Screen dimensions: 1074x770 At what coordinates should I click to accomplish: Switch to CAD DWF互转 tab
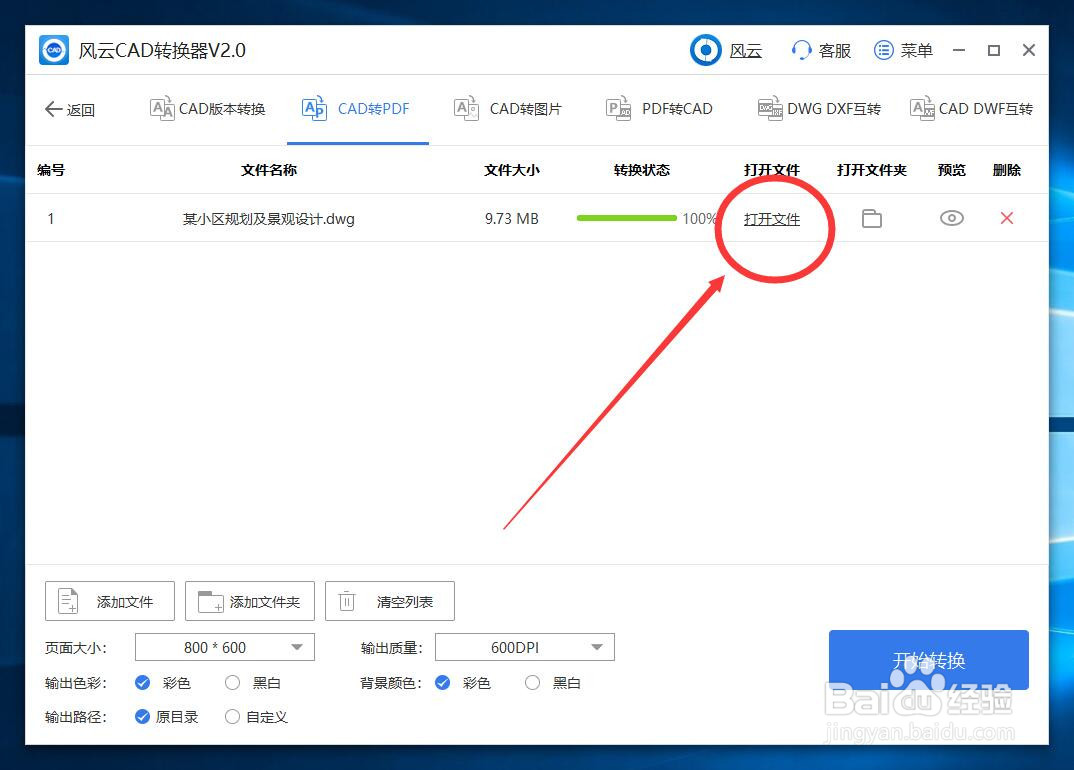pos(971,109)
